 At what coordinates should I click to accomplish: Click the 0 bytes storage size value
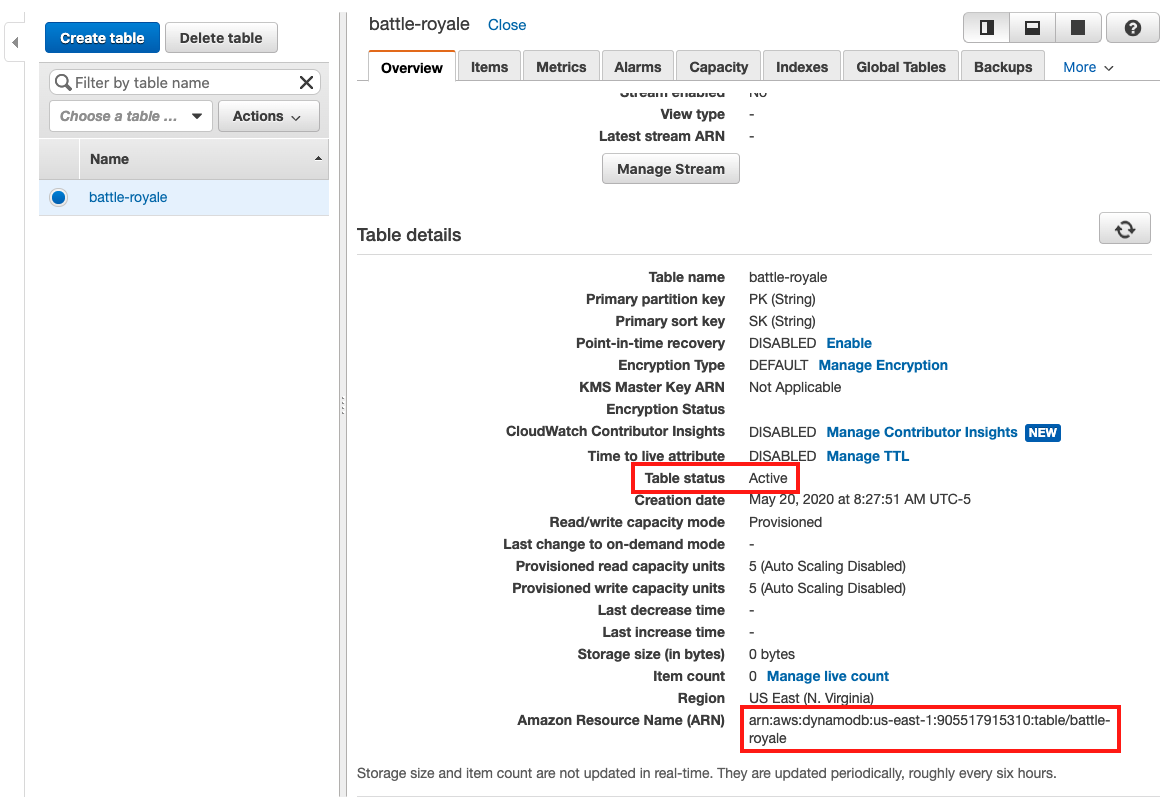coord(772,654)
